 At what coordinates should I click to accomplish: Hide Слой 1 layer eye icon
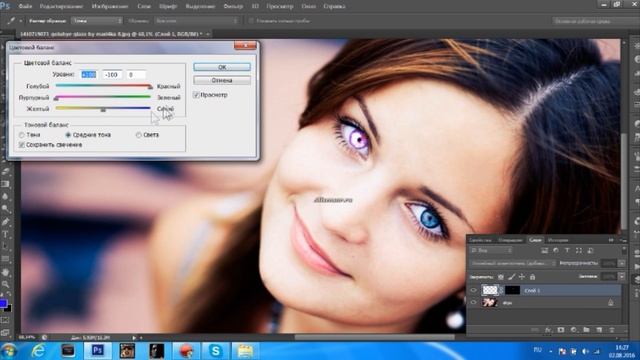pyautogui.click(x=473, y=290)
